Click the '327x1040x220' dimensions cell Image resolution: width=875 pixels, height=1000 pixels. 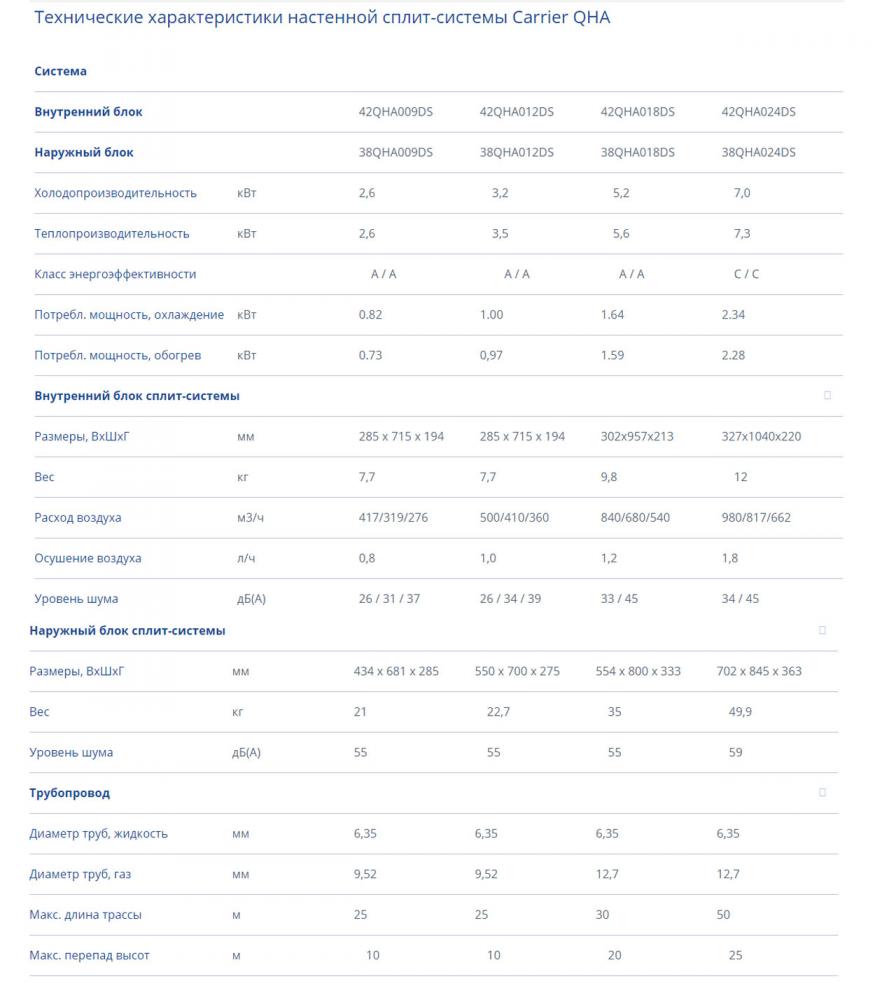pyautogui.click(x=761, y=436)
